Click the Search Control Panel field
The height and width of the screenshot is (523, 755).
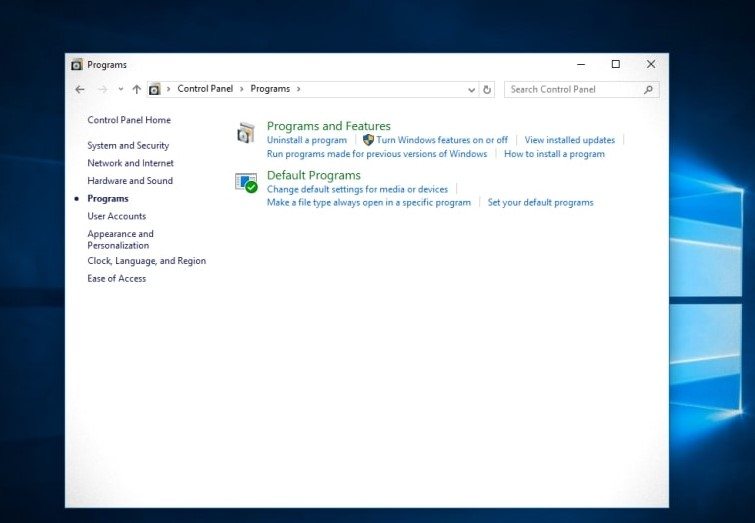[x=572, y=89]
